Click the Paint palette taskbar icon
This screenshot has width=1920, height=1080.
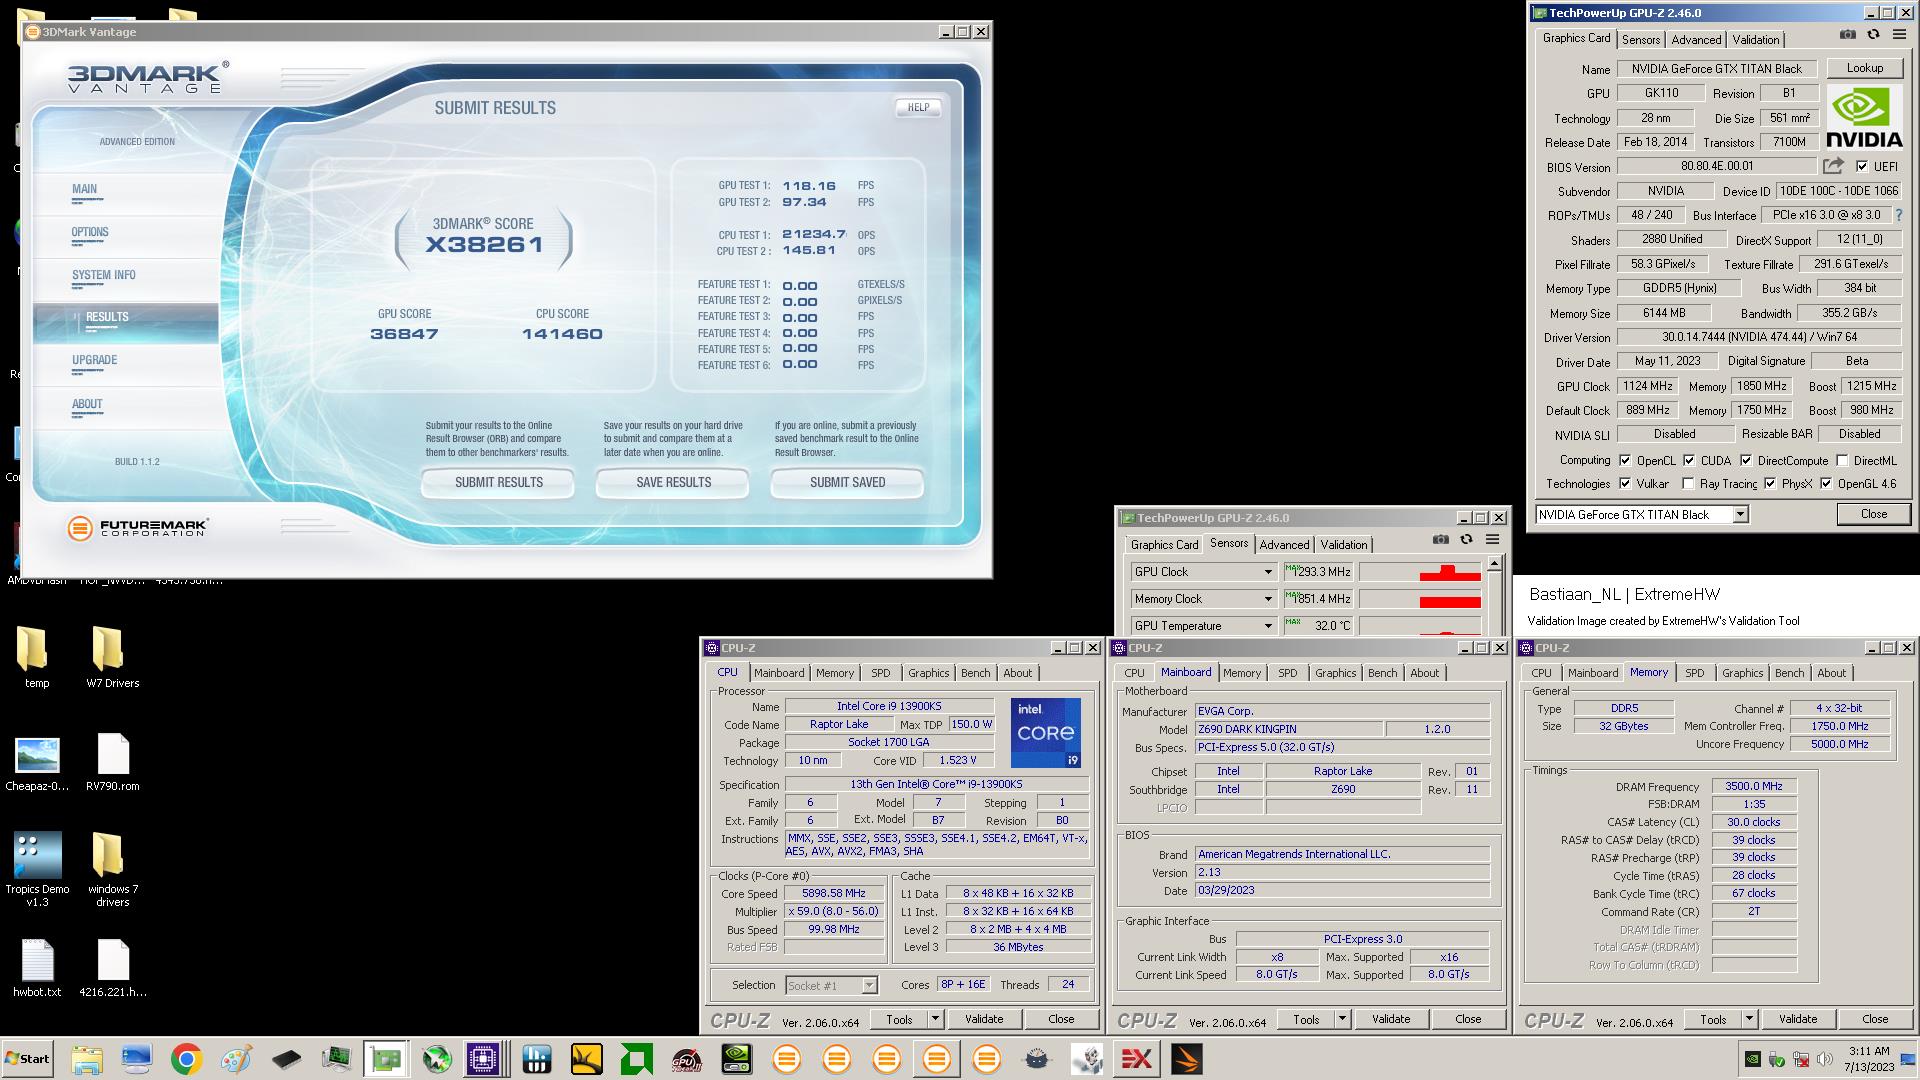[x=236, y=1059]
